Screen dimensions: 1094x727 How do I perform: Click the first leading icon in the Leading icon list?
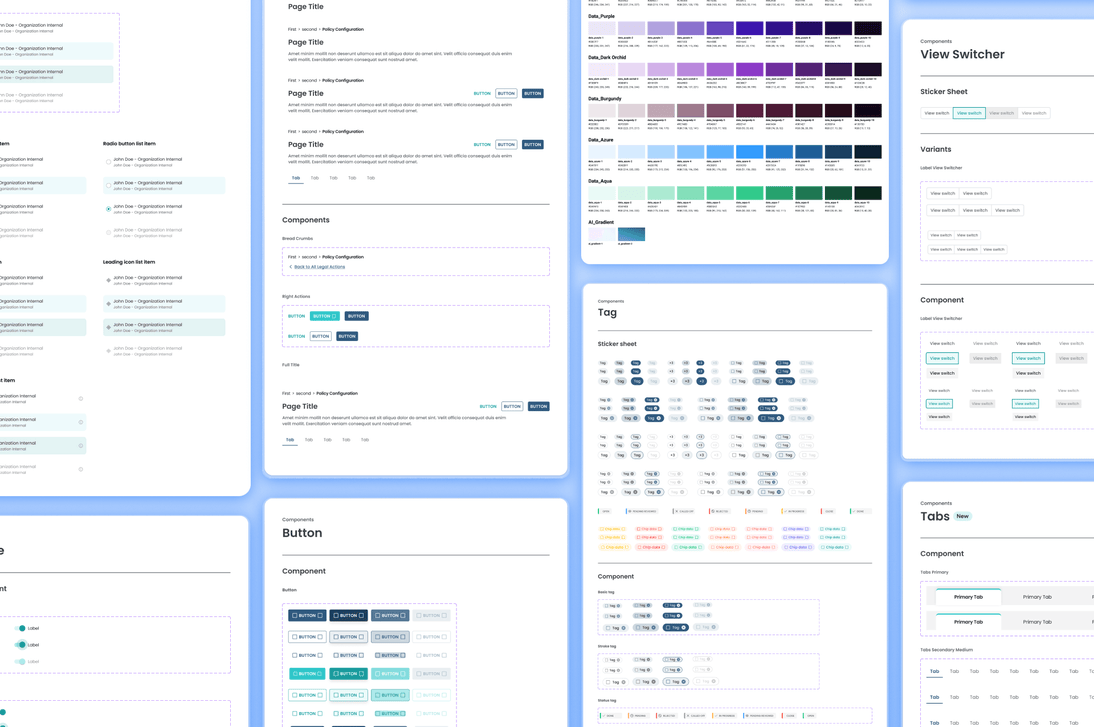108,280
